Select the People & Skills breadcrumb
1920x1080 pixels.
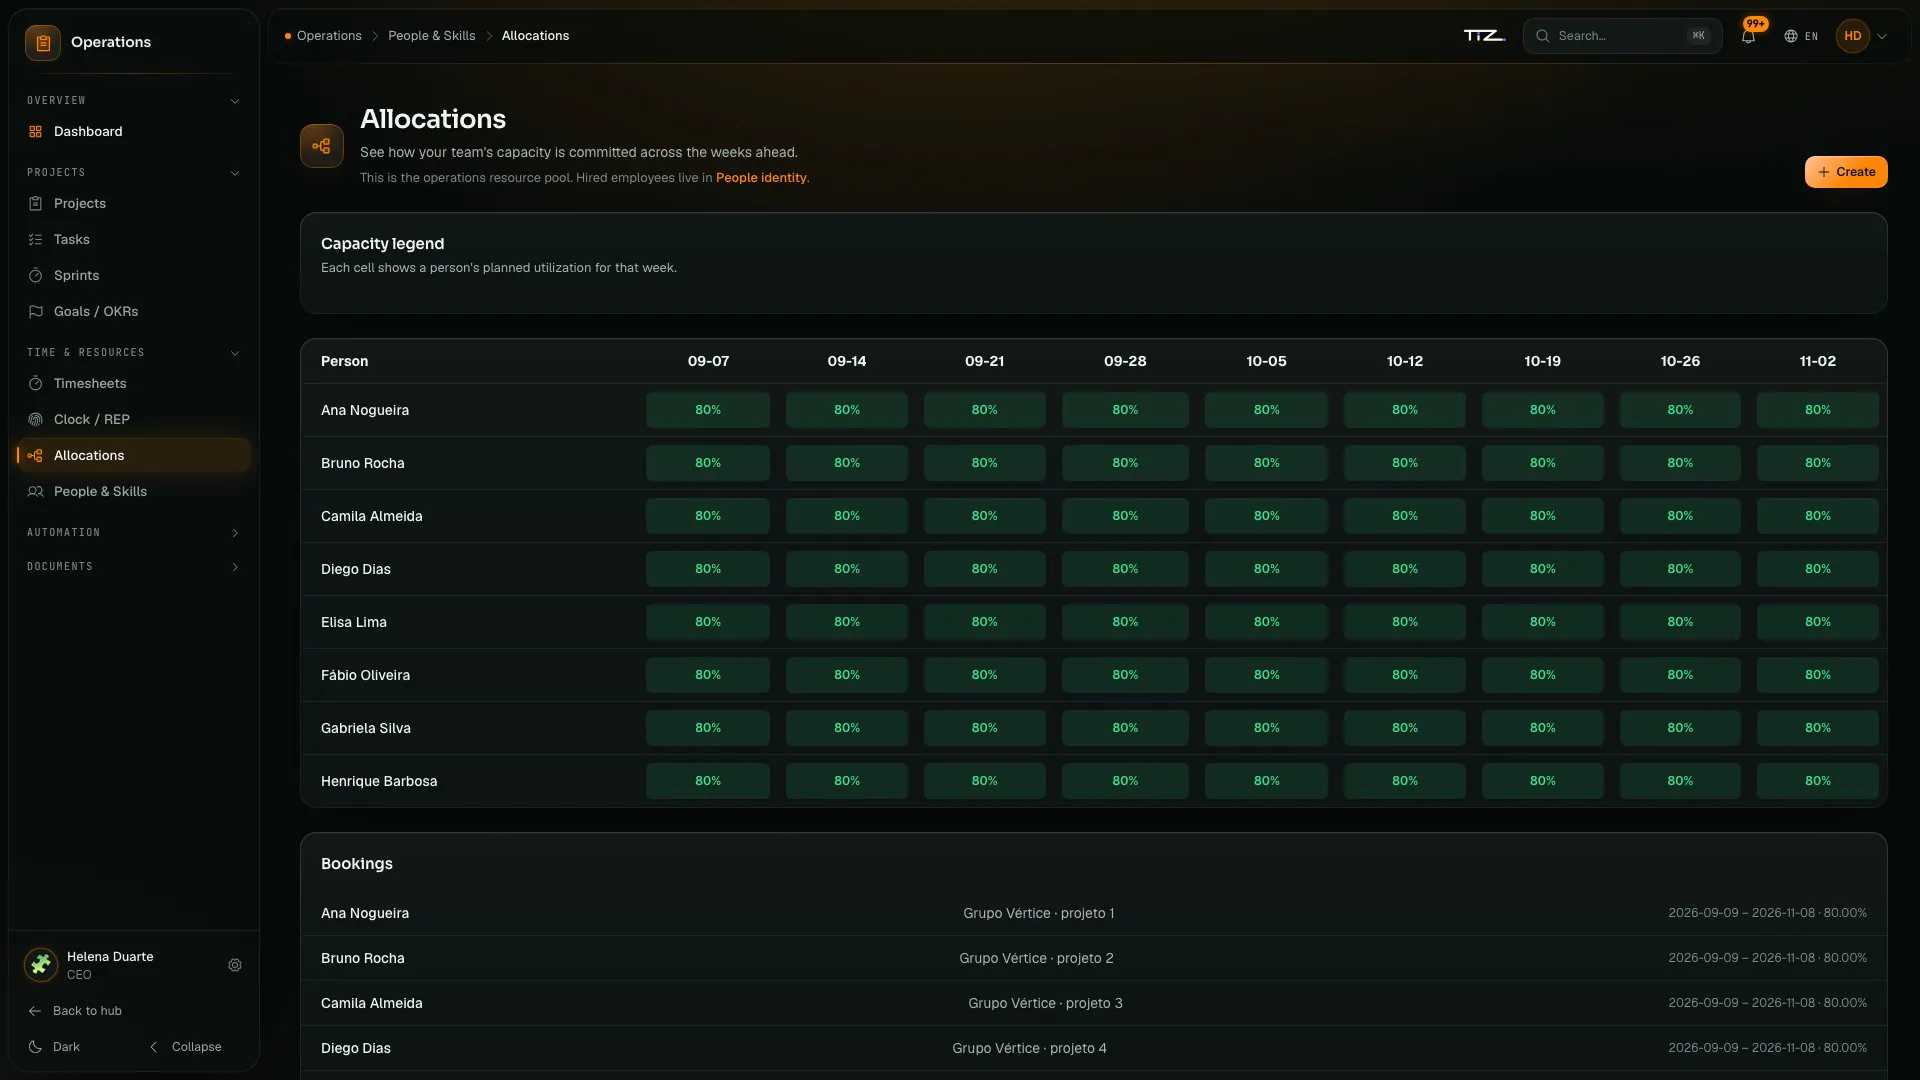[432, 36]
